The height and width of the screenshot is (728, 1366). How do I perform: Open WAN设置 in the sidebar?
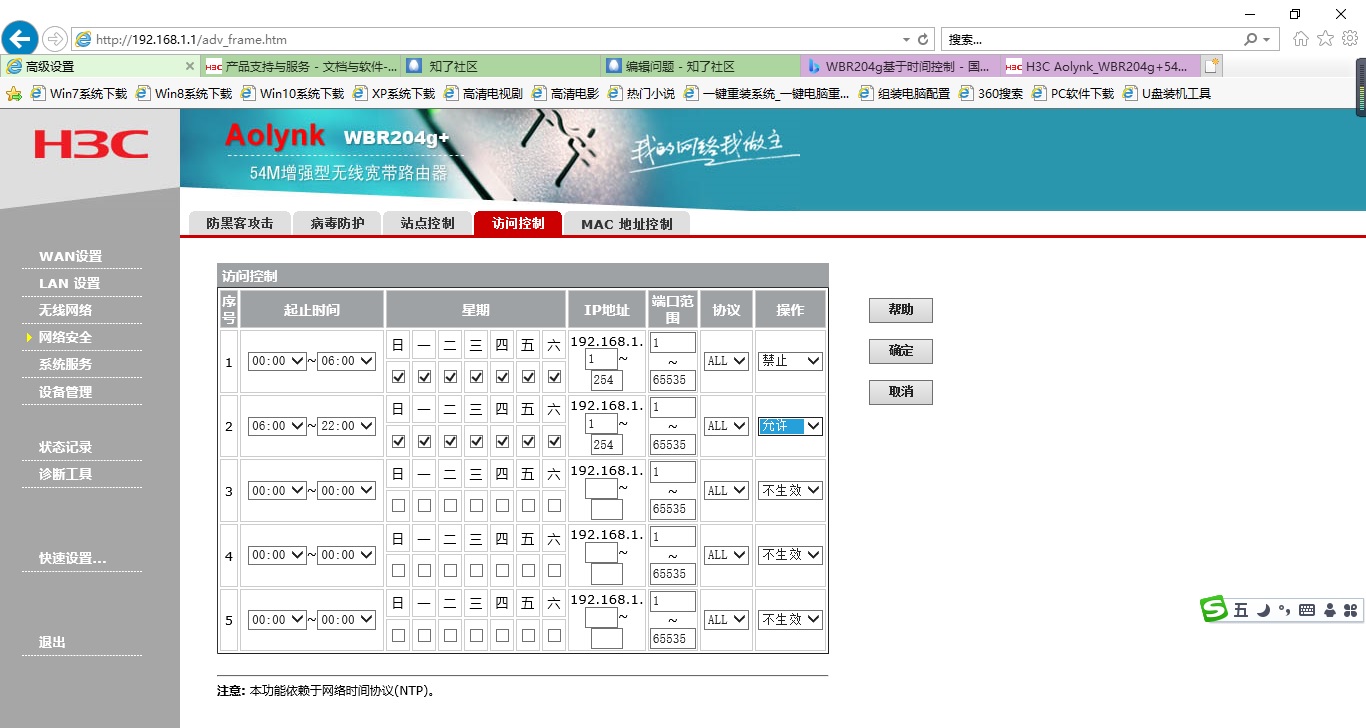pos(71,256)
